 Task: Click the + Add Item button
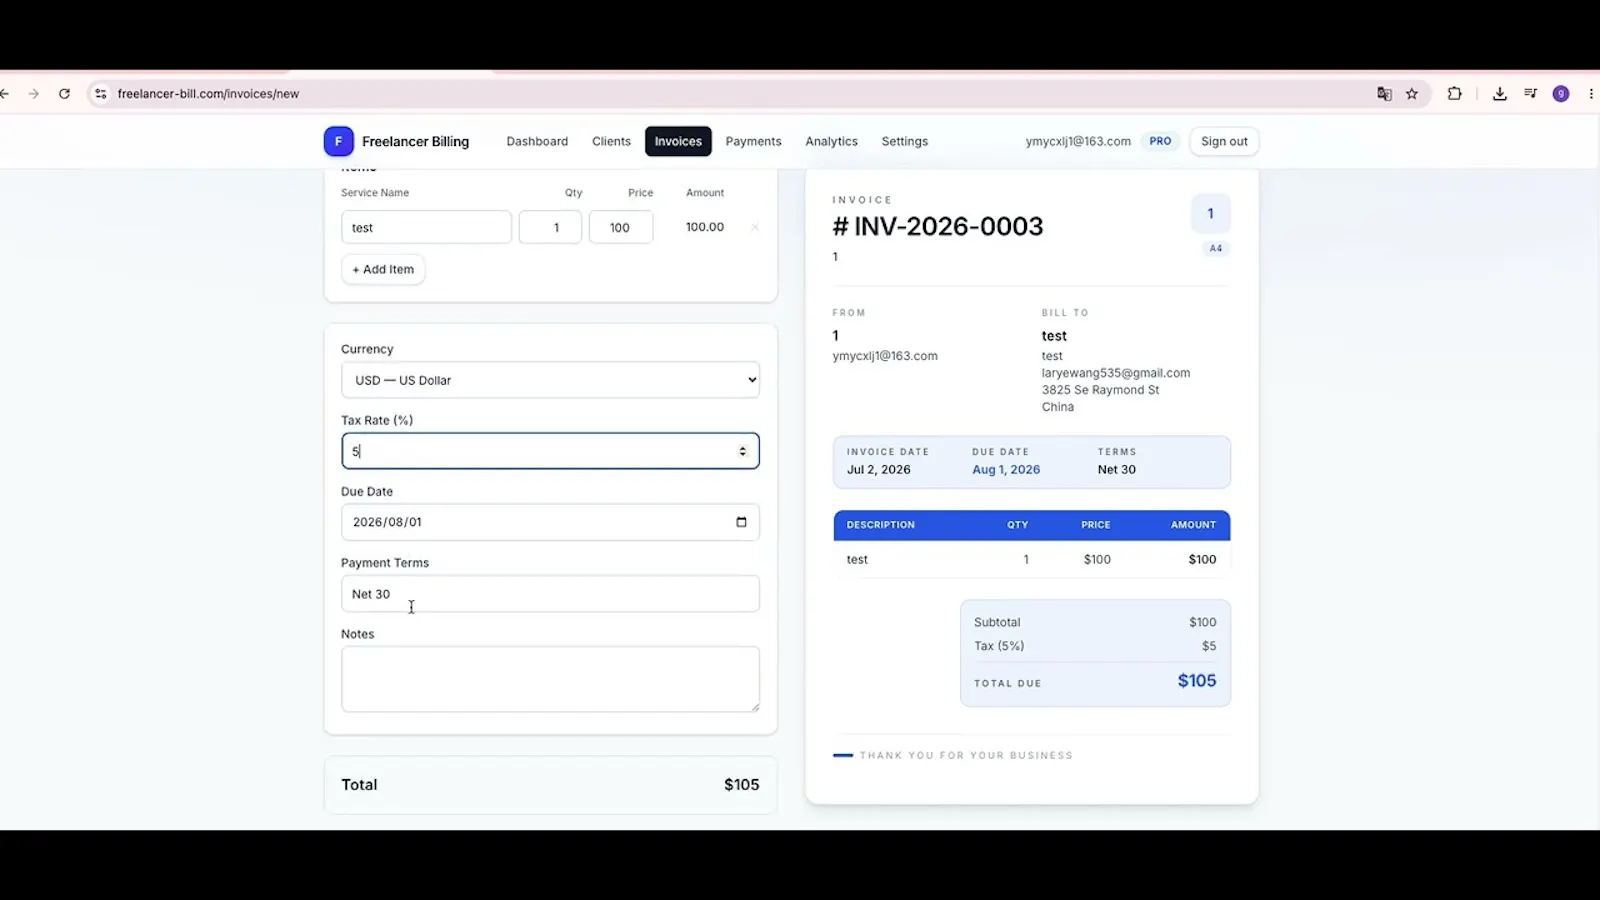(x=383, y=269)
